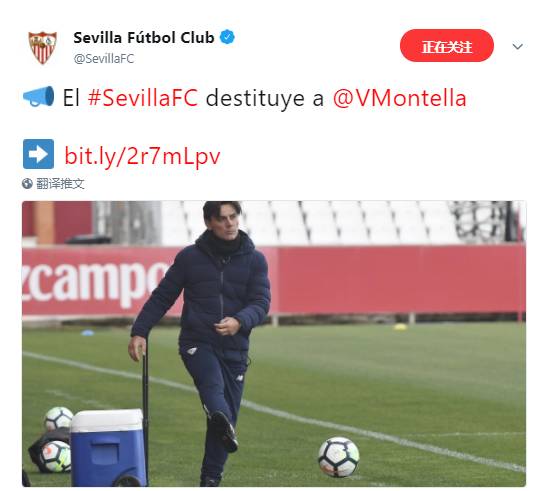Follow the bit.ly/2r7mLpv link
This screenshot has height=491, width=551.
(143, 156)
